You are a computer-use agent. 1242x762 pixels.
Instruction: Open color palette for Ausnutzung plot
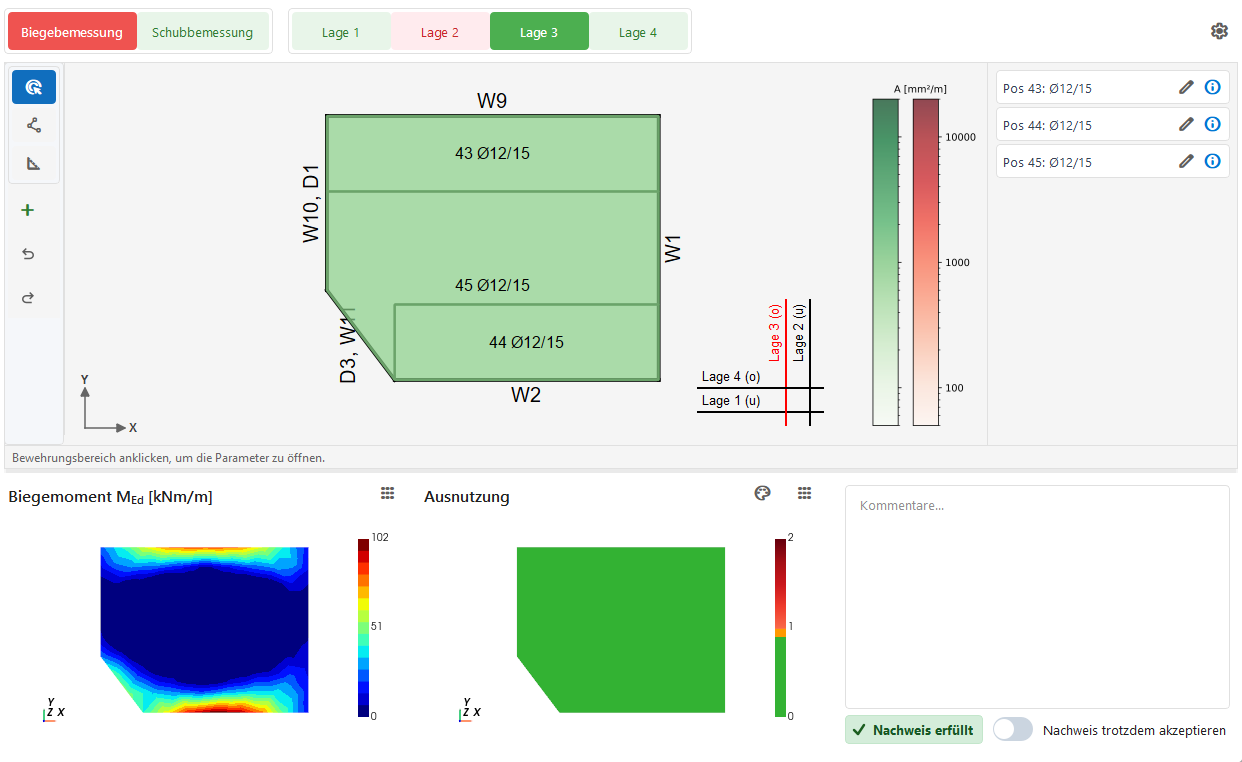click(762, 493)
